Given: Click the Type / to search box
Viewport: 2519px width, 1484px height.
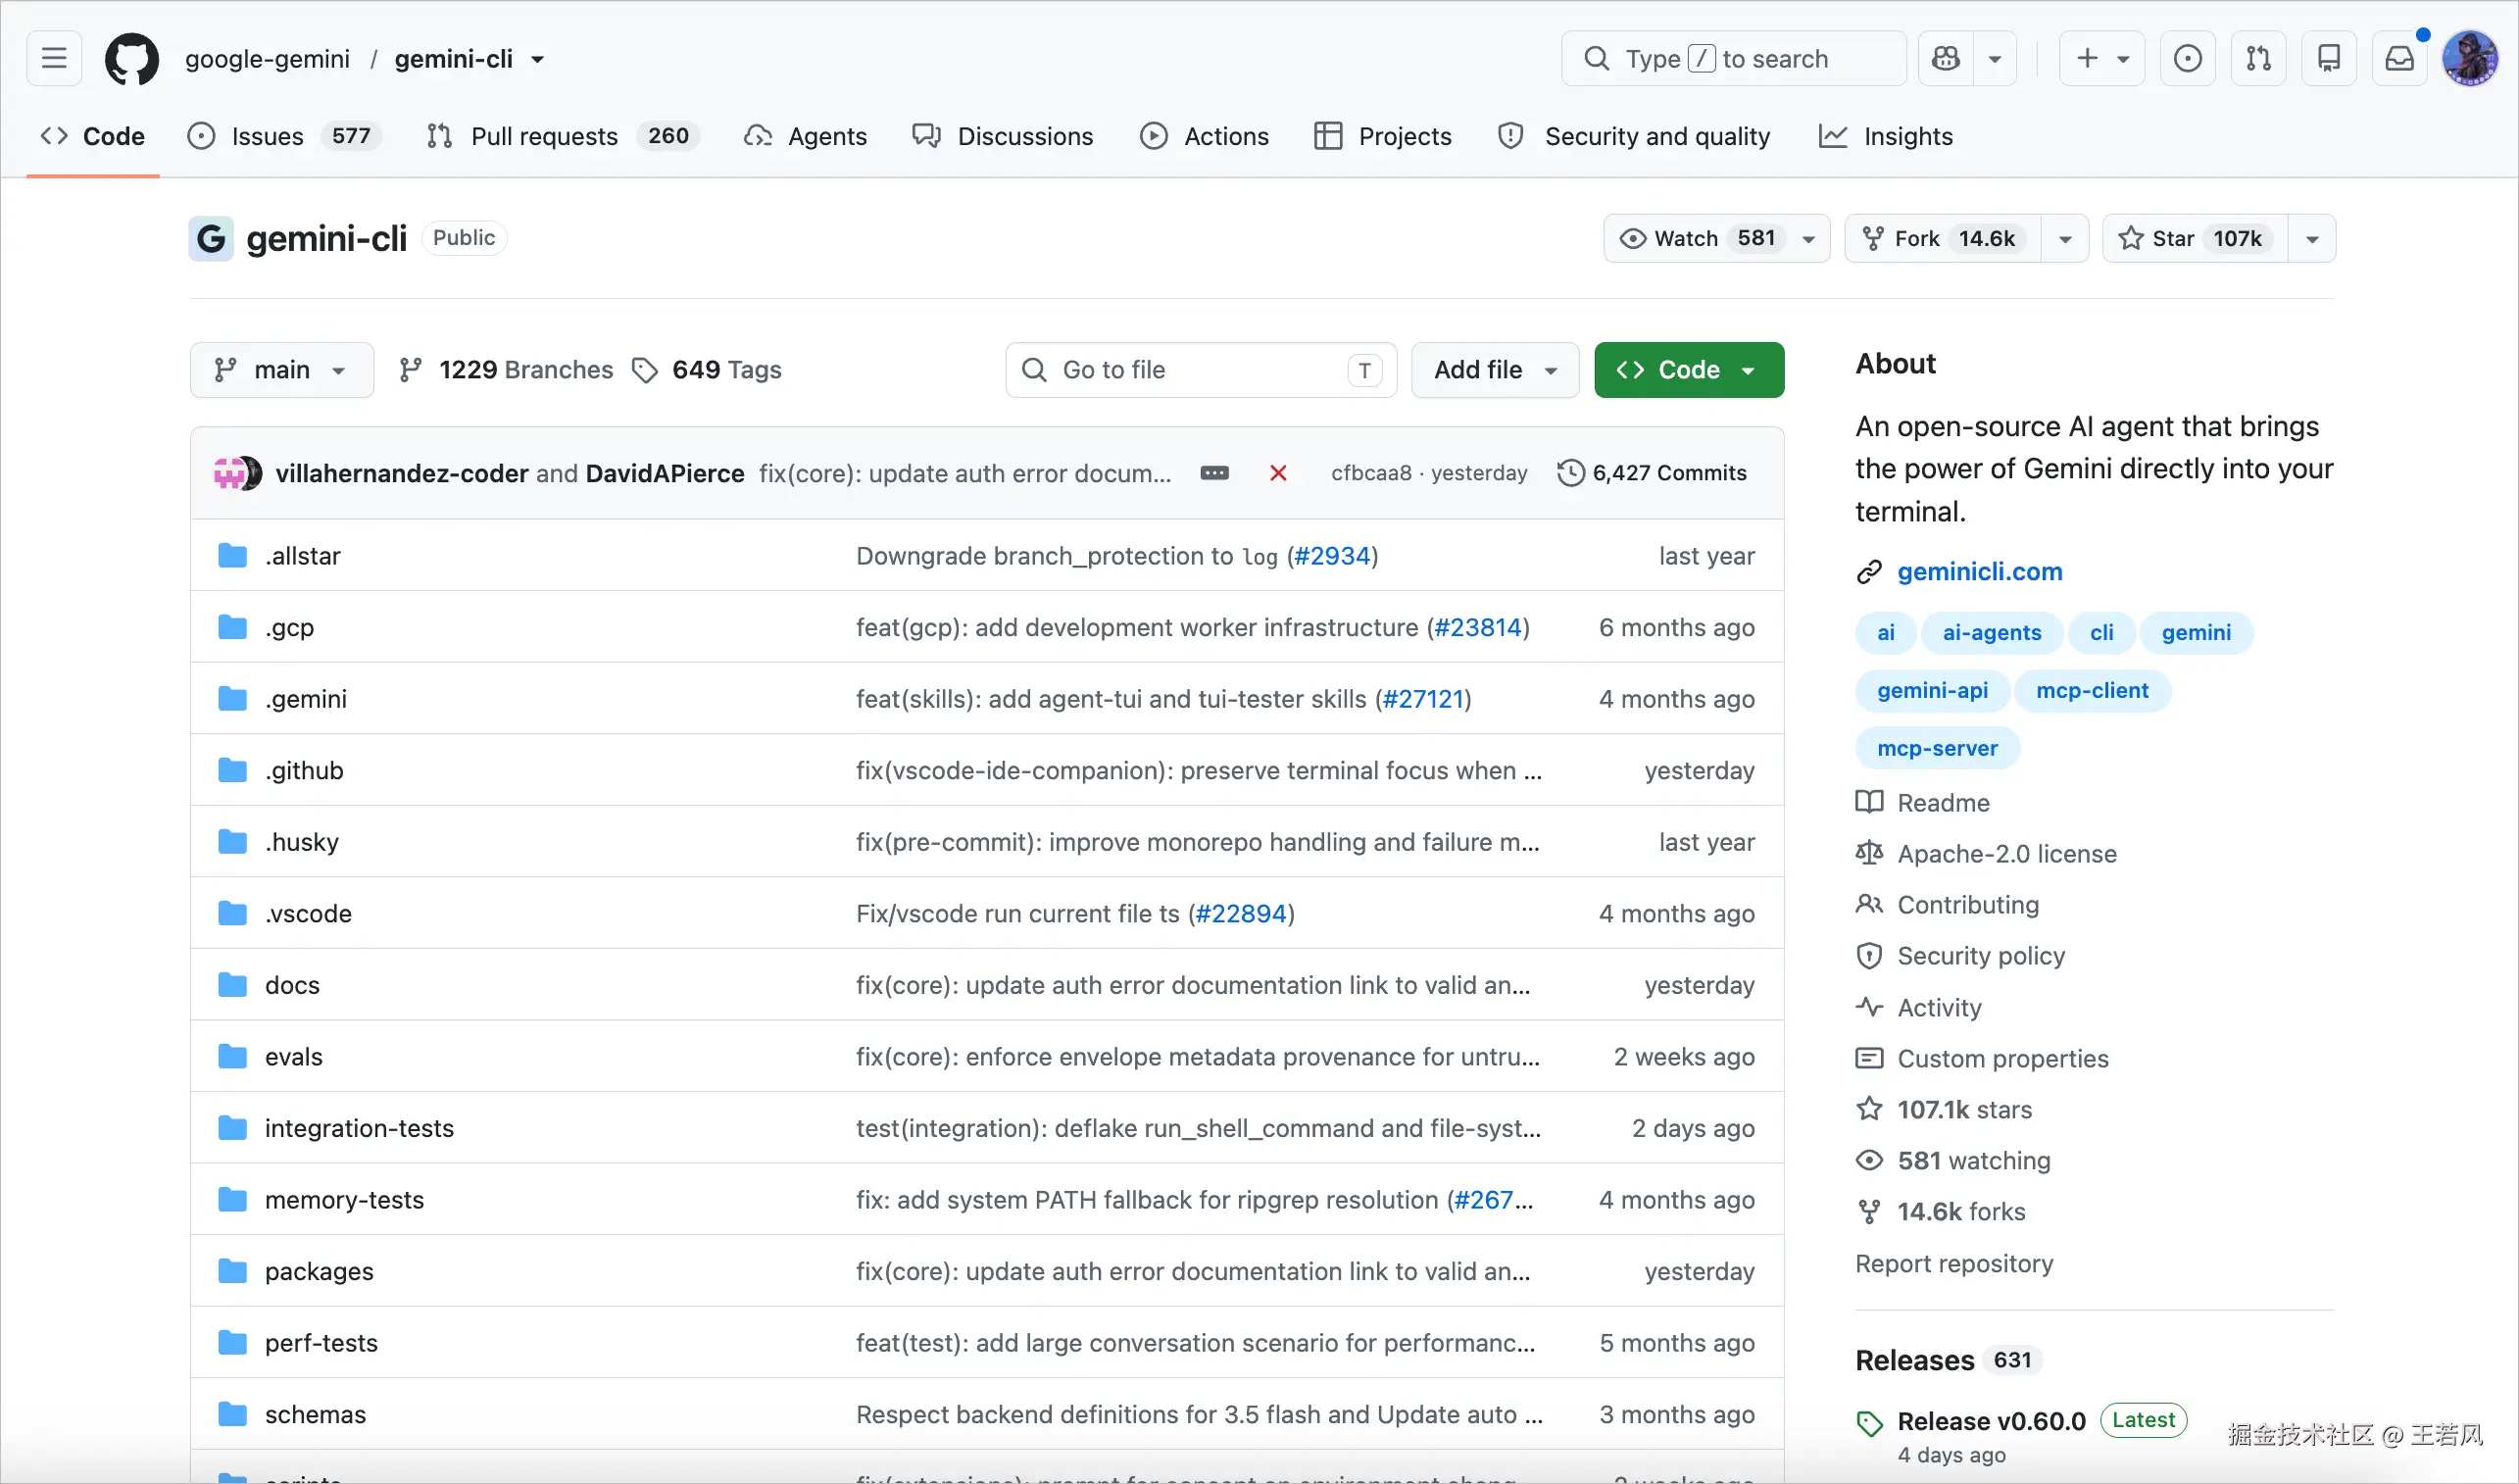Looking at the screenshot, I should (1733, 59).
